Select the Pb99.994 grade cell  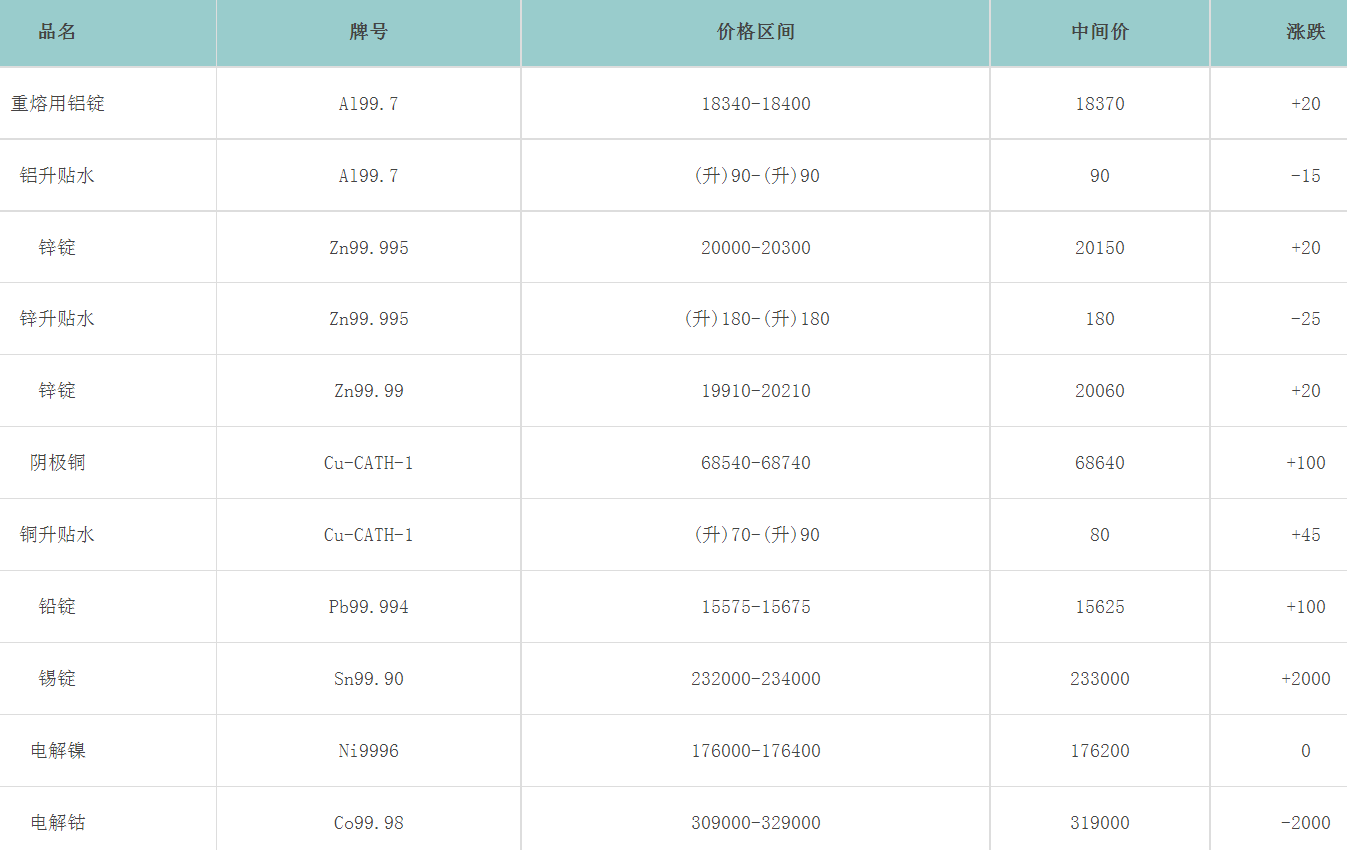(368, 607)
